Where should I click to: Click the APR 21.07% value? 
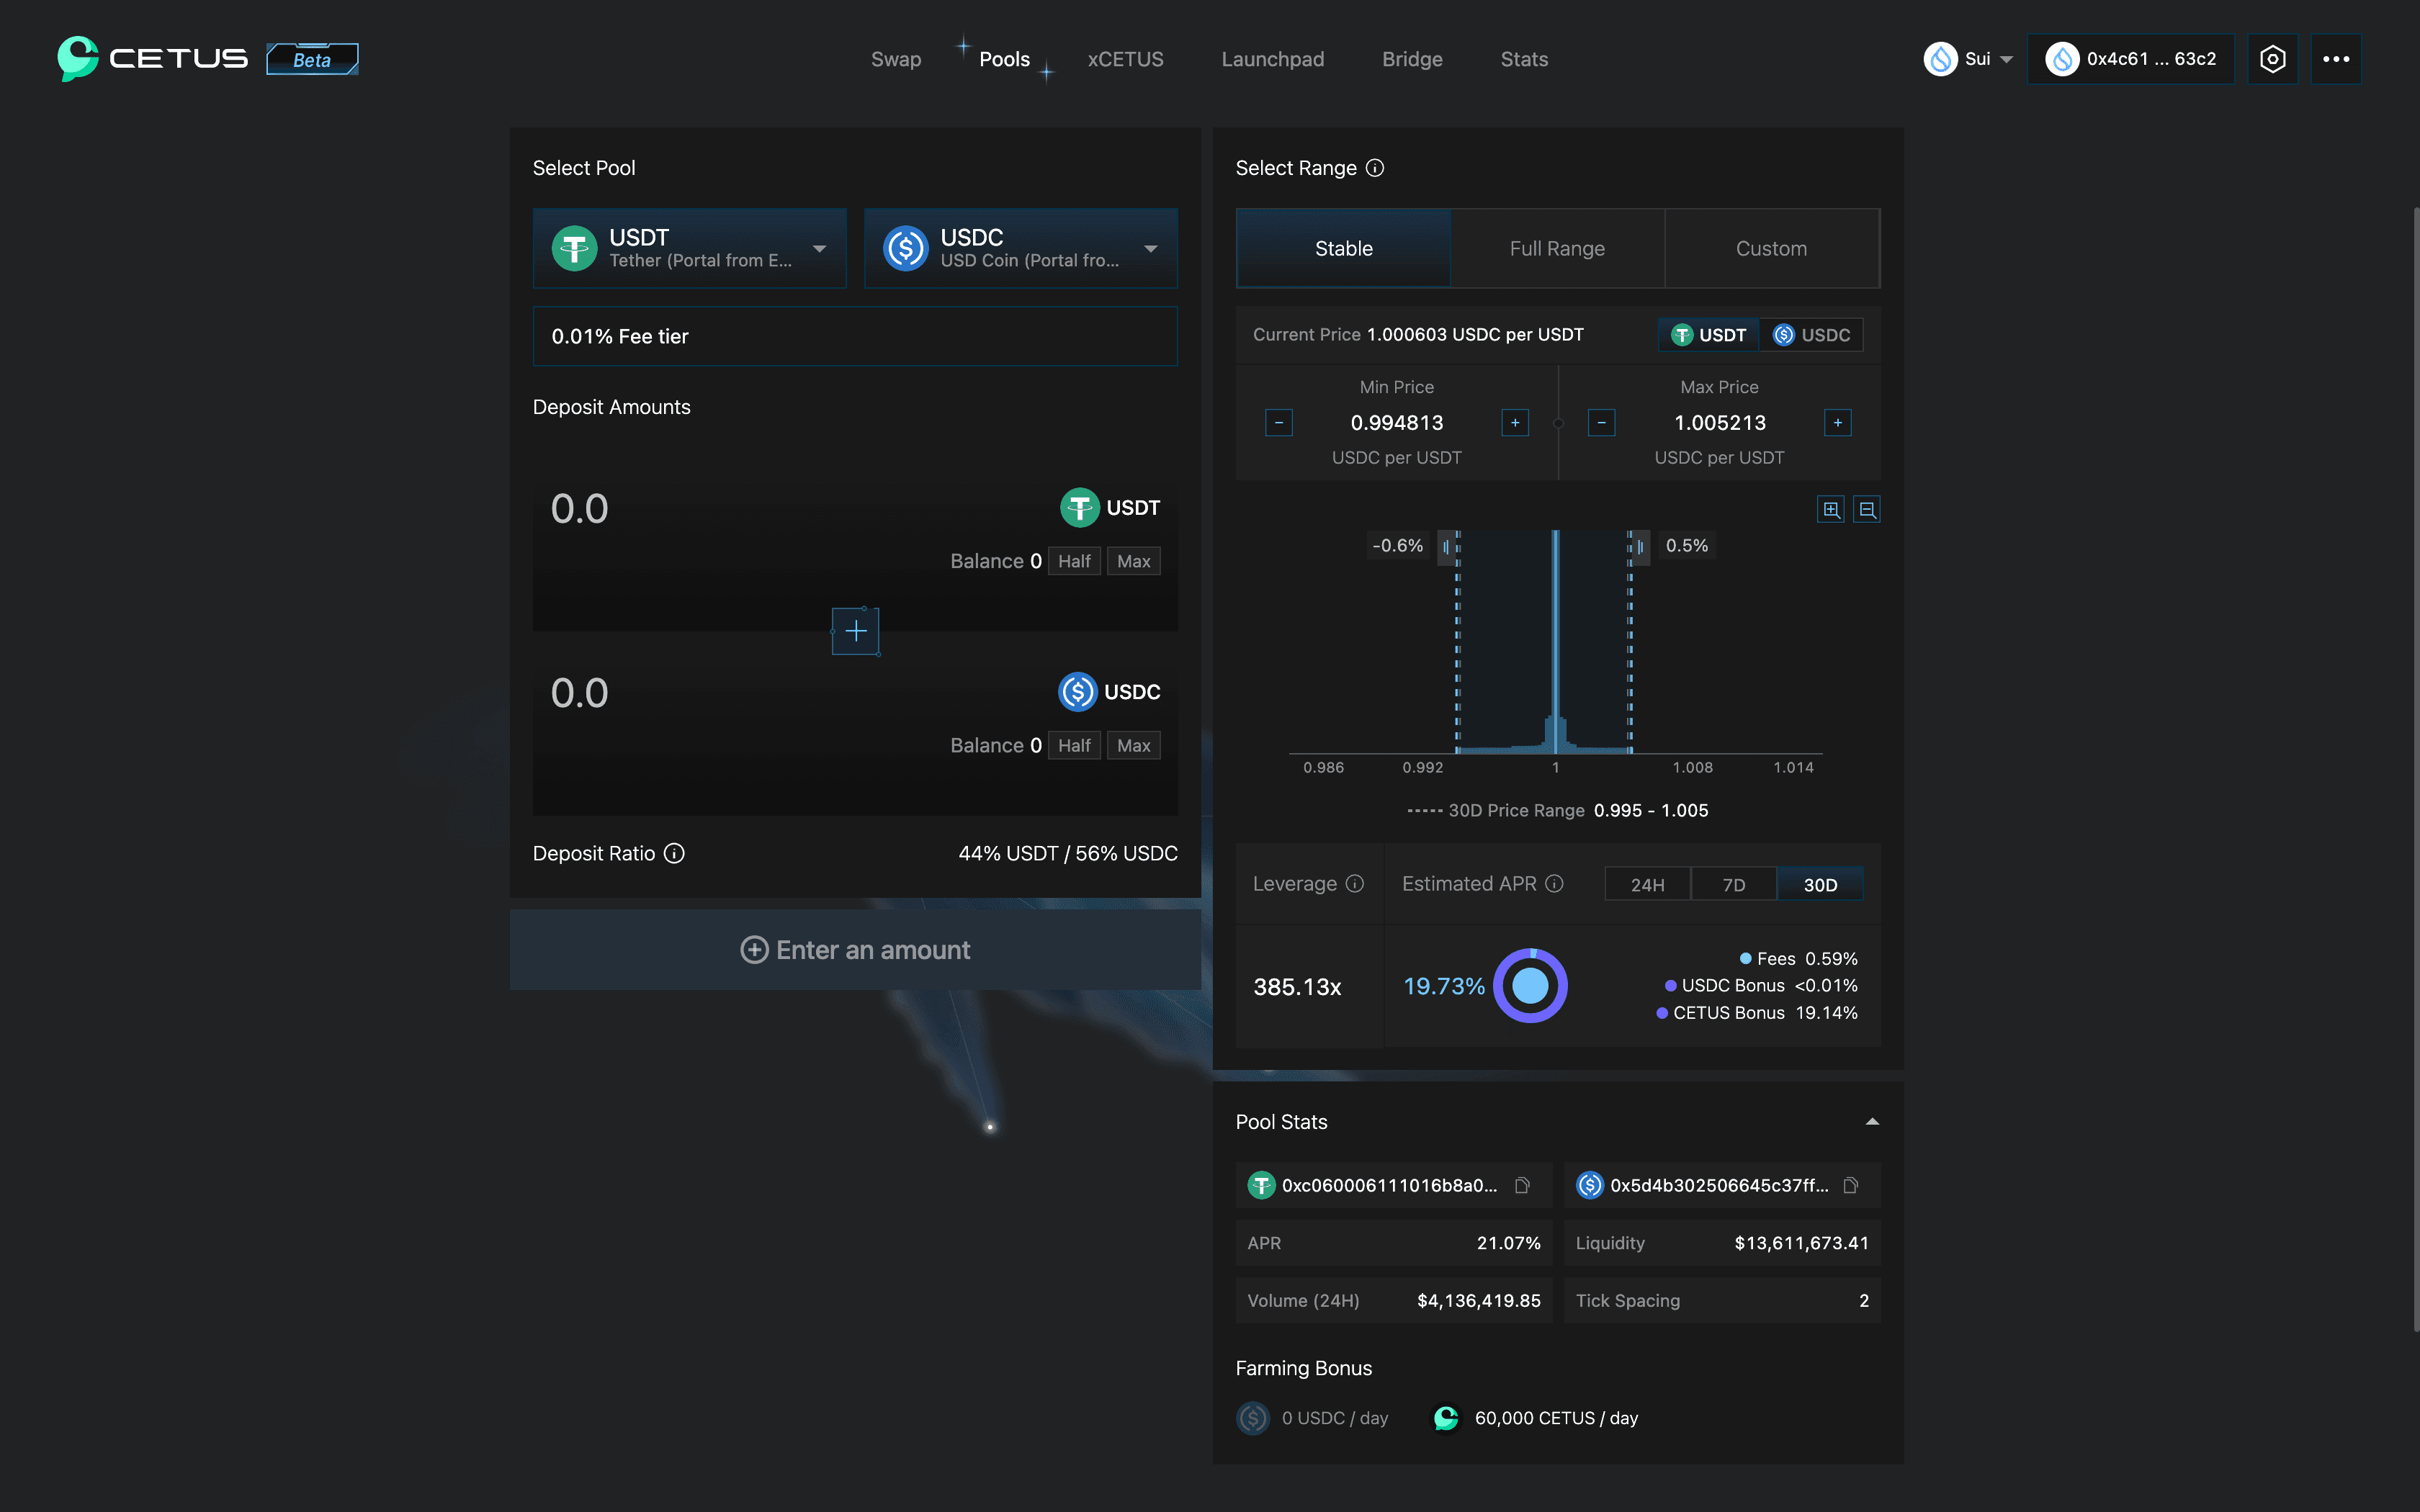coord(1508,1243)
